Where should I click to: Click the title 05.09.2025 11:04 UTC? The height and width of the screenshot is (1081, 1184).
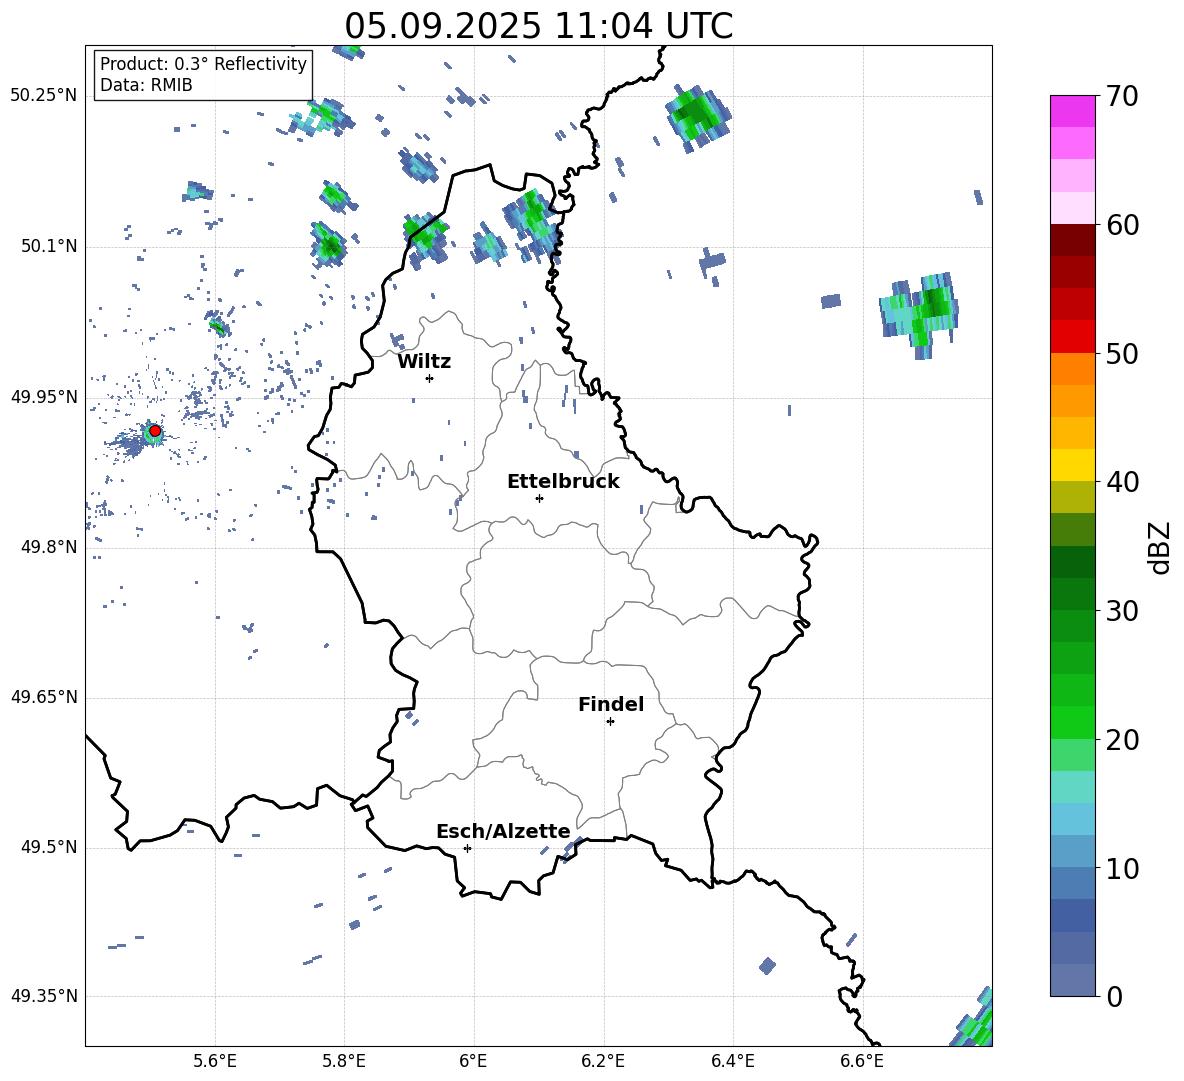pos(538,26)
